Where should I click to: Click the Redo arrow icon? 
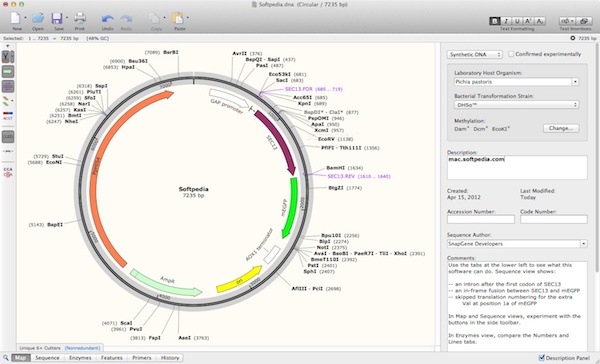pos(126,18)
